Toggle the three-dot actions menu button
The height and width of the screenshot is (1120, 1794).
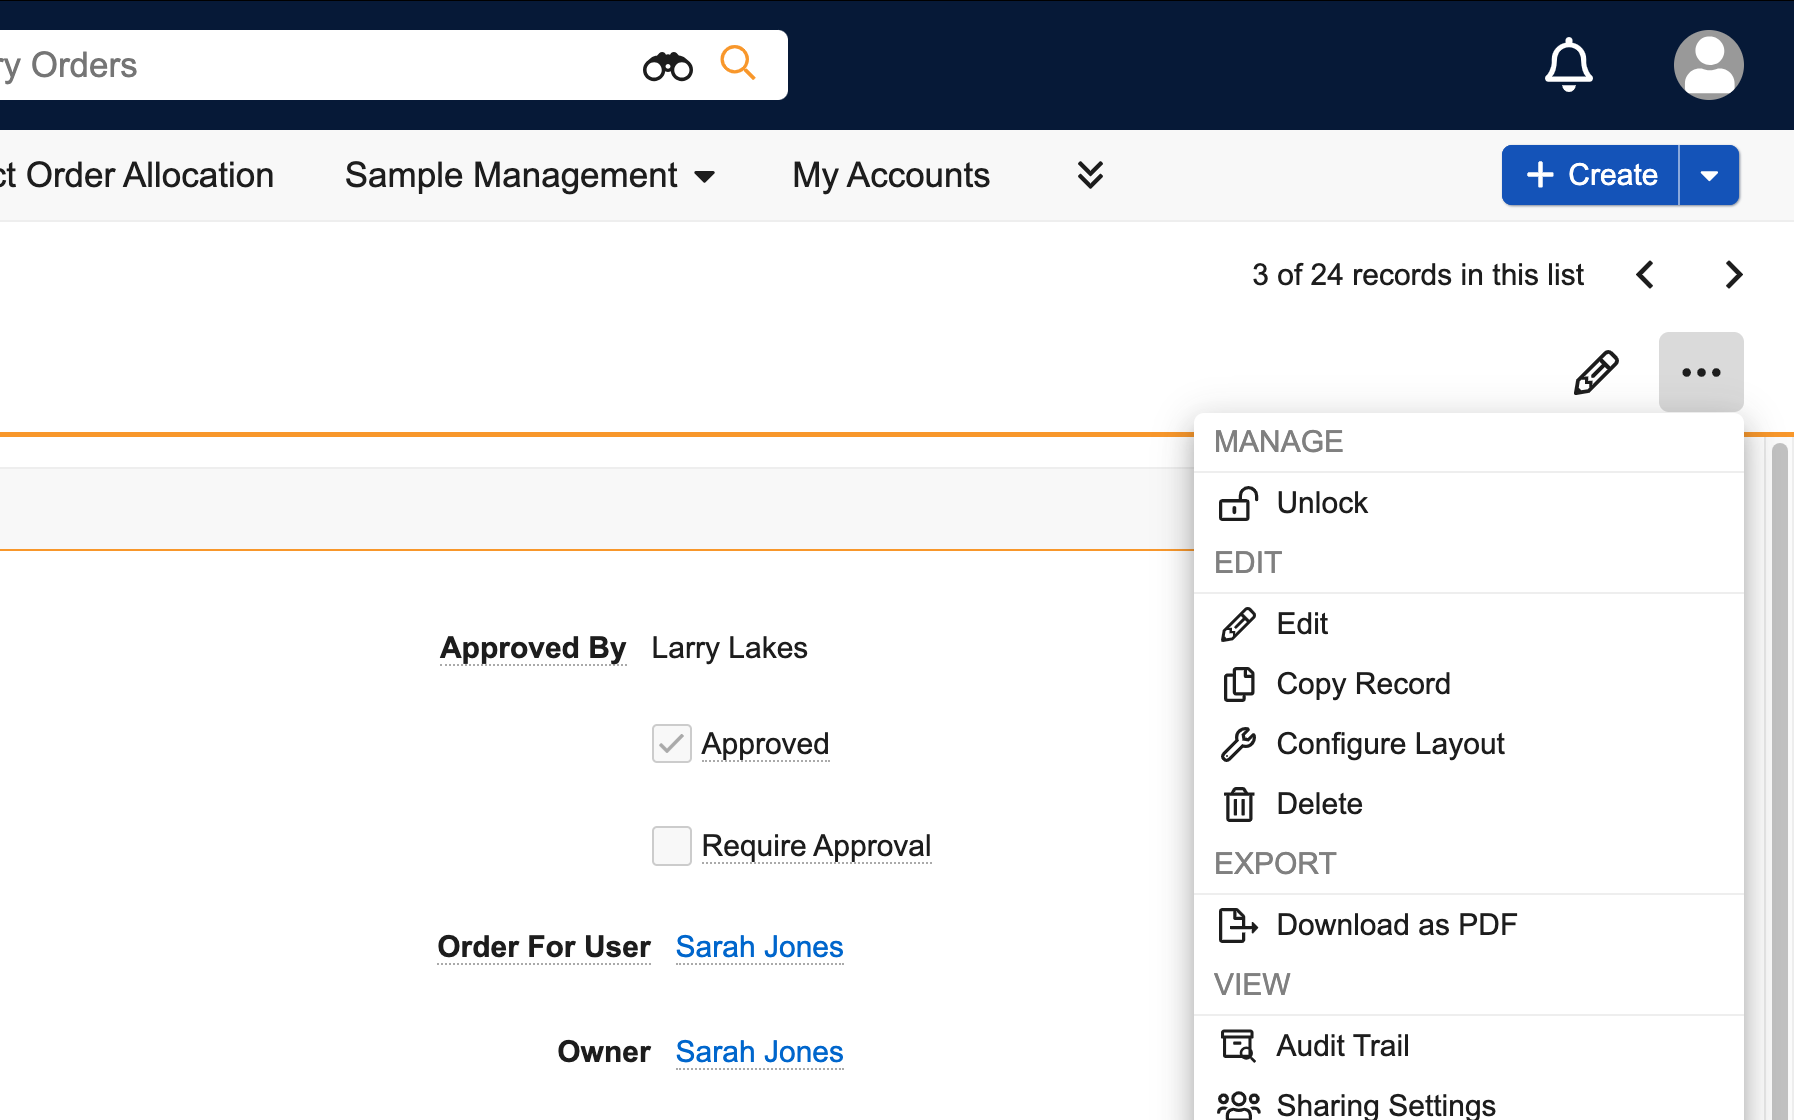[x=1700, y=373]
